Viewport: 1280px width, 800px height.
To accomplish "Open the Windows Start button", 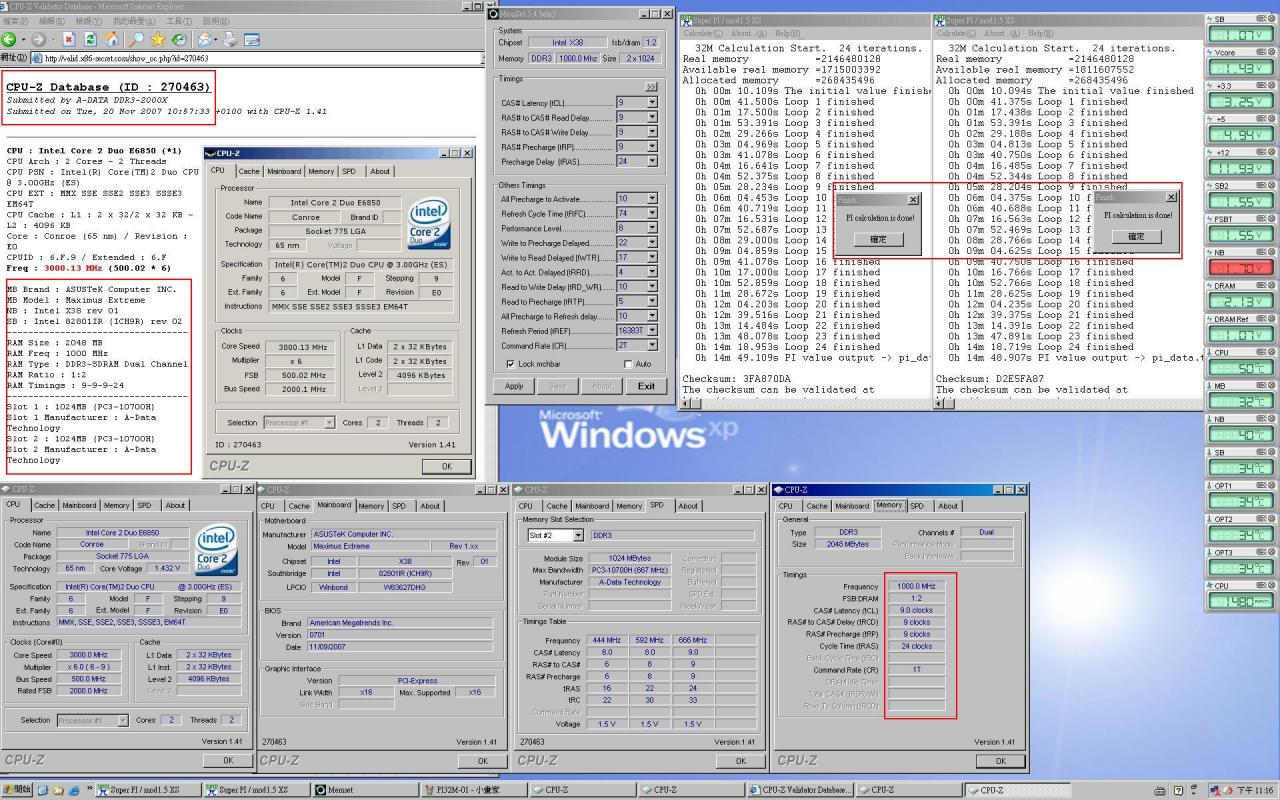I will coord(17,790).
